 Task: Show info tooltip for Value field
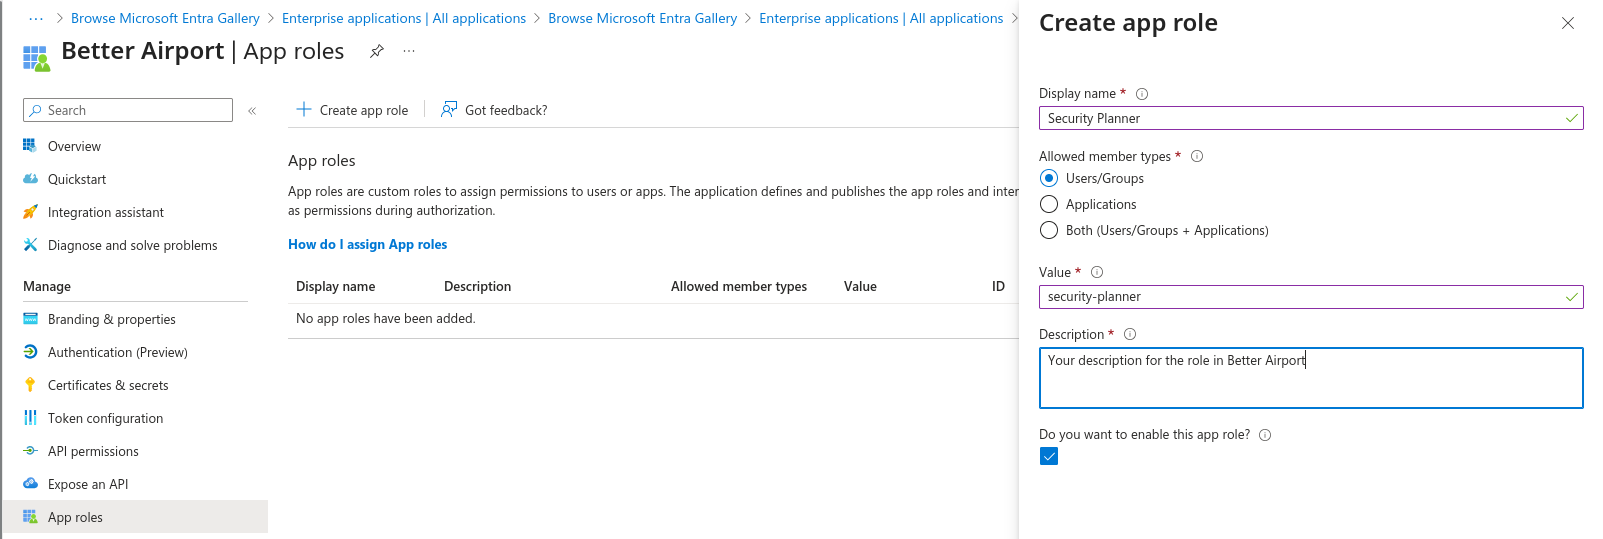pos(1097,272)
